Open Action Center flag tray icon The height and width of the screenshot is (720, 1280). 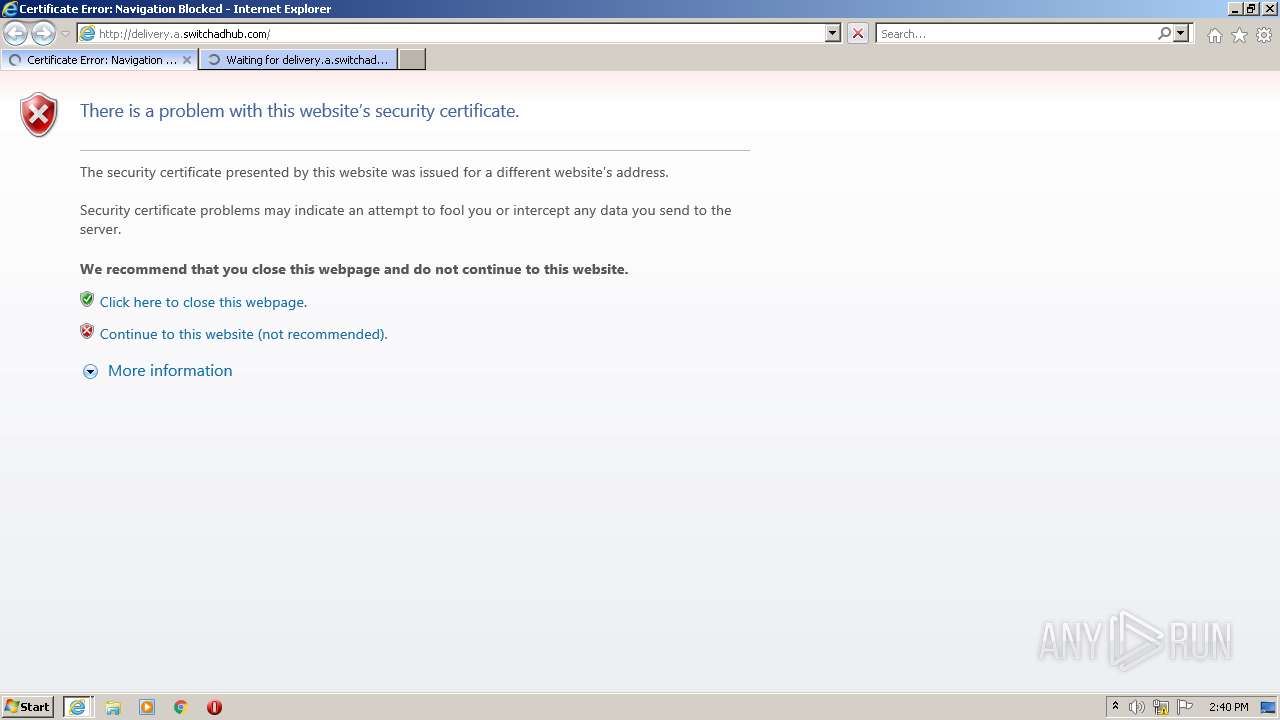(x=1185, y=707)
